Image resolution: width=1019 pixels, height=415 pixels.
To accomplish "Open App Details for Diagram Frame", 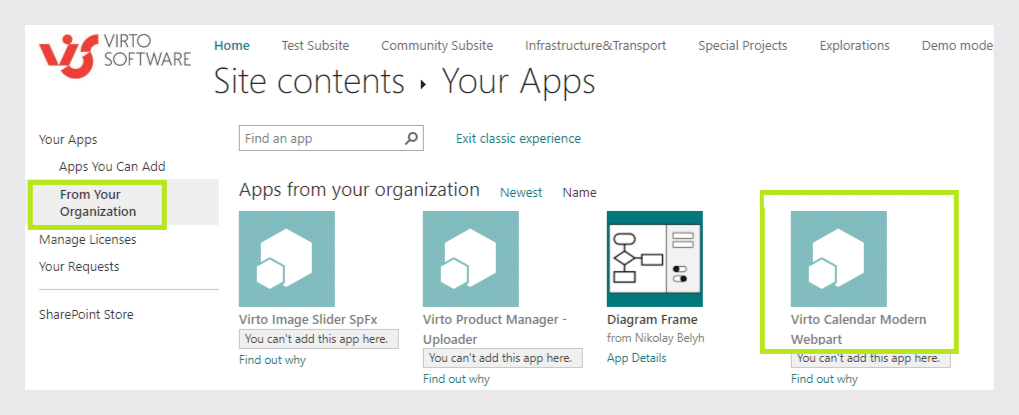I will point(636,358).
